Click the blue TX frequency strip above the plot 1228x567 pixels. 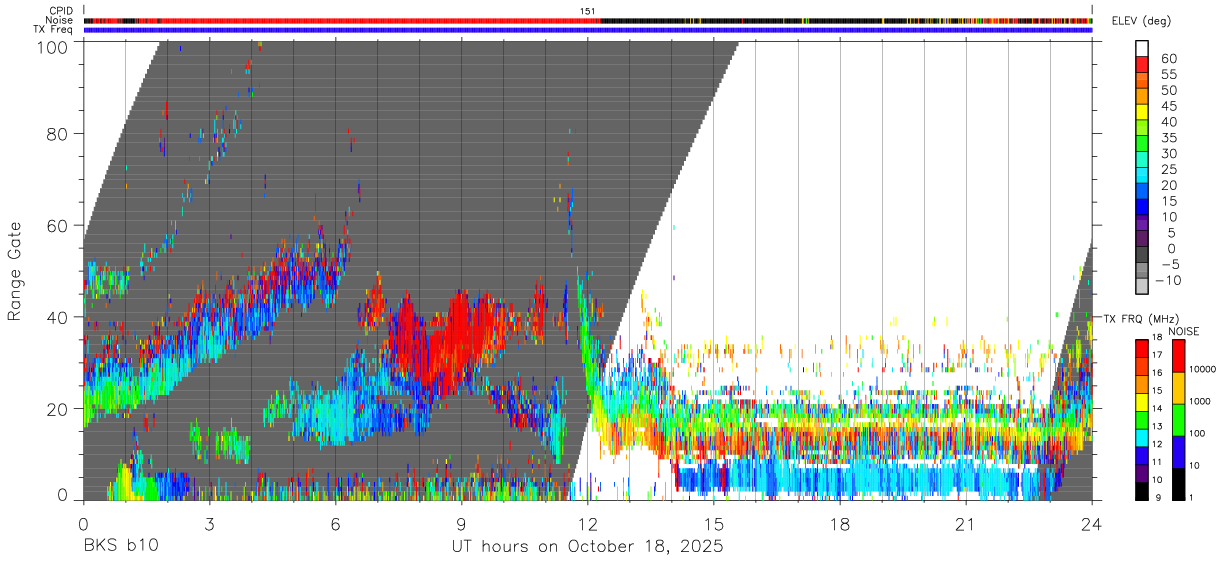pos(588,30)
